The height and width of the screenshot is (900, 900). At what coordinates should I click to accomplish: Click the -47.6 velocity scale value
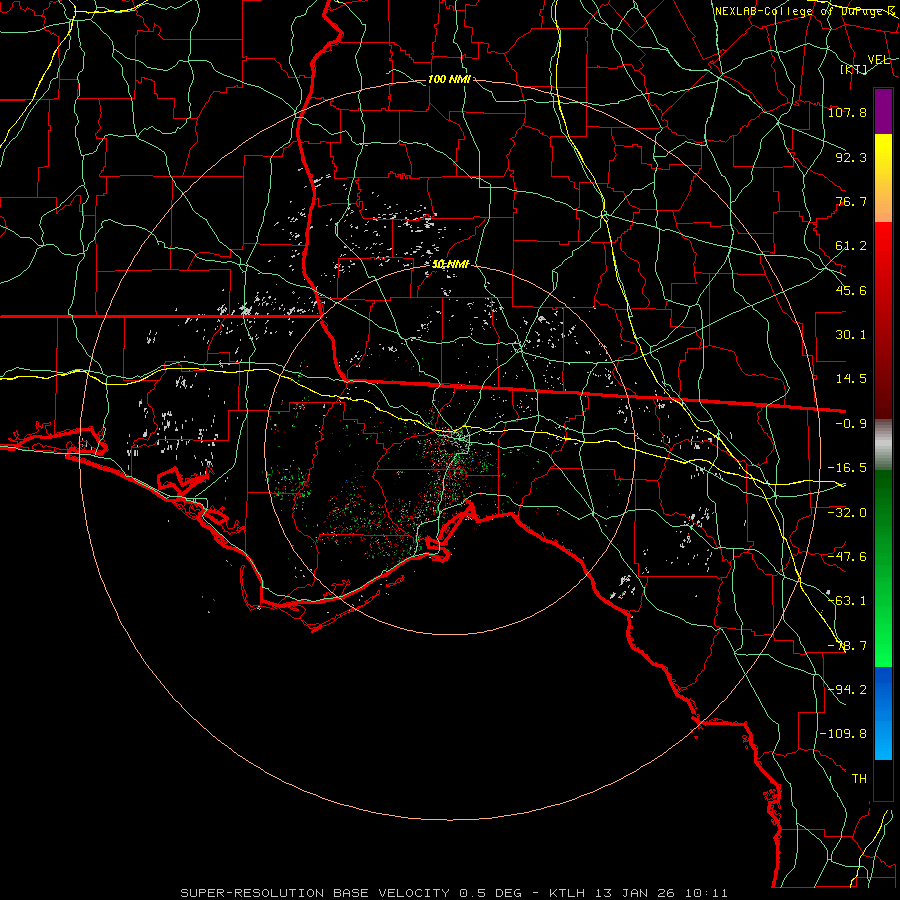847,557
